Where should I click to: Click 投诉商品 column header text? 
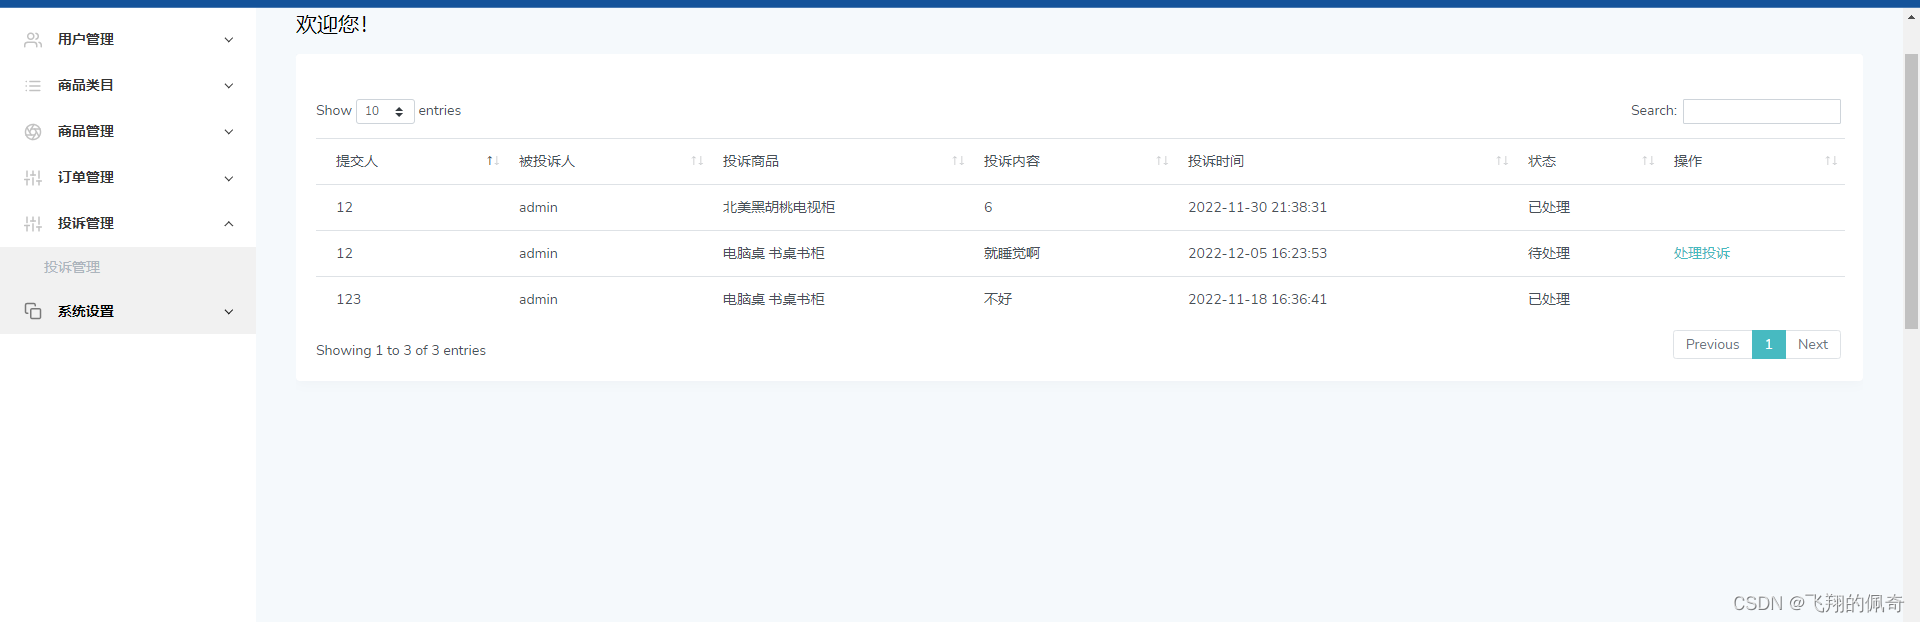(750, 161)
